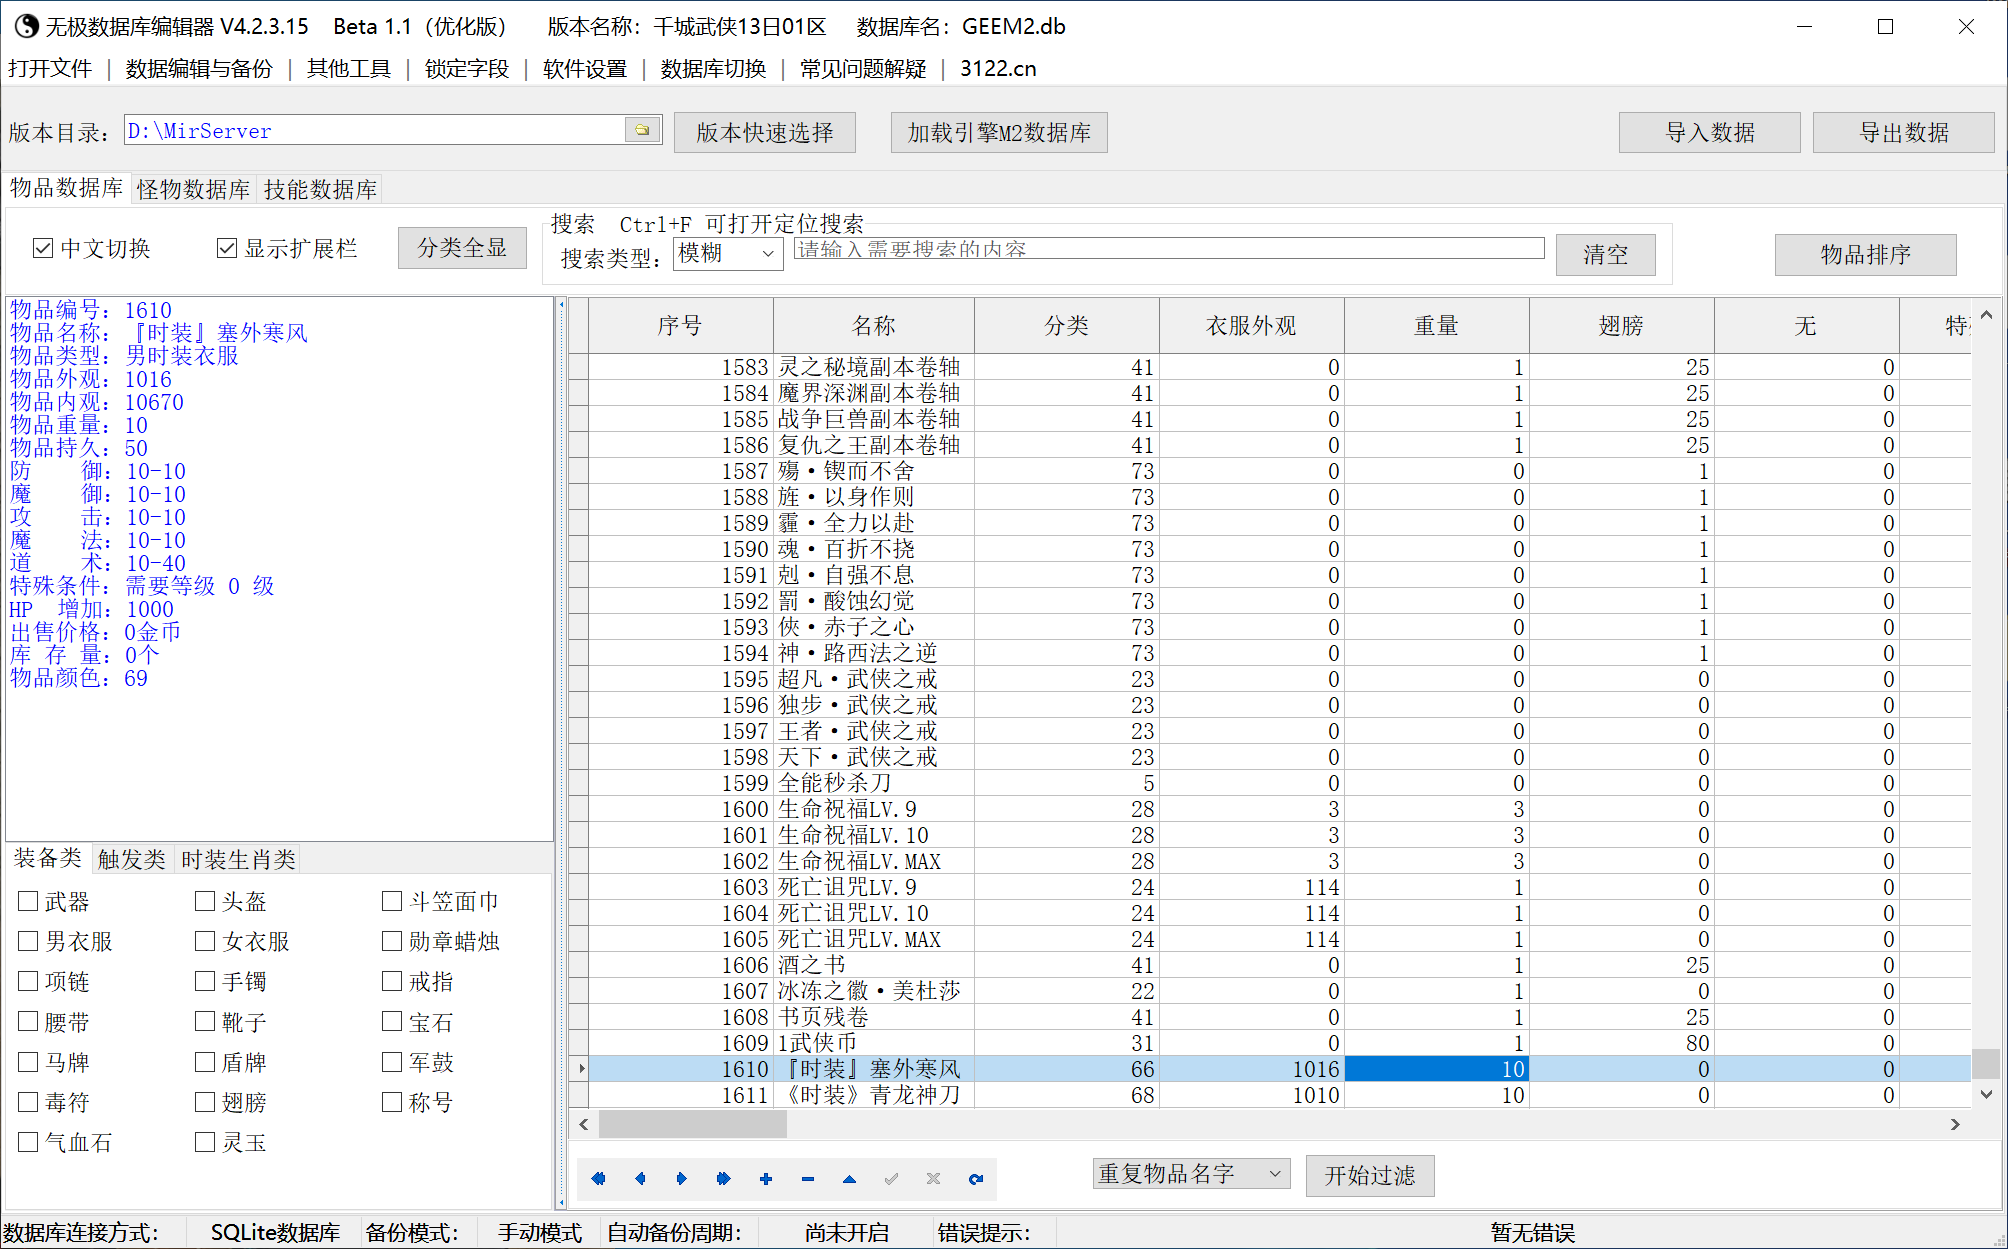Viewport: 2008px width, 1249px height.
Task: Click the horizontal scrollbar thumb of the table
Action: click(692, 1125)
